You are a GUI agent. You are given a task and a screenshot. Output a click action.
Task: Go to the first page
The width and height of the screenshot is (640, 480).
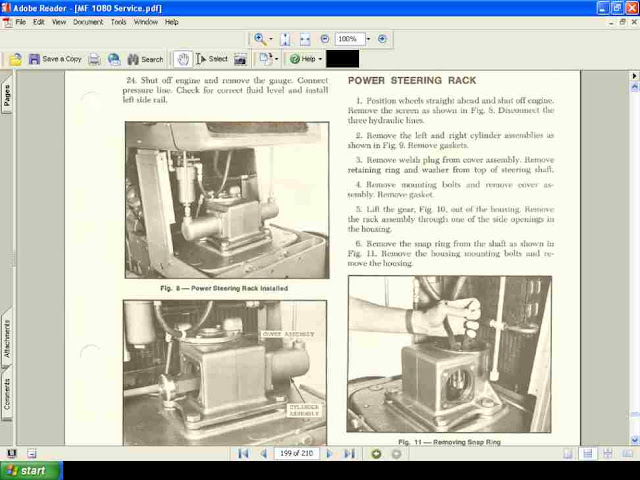243,453
